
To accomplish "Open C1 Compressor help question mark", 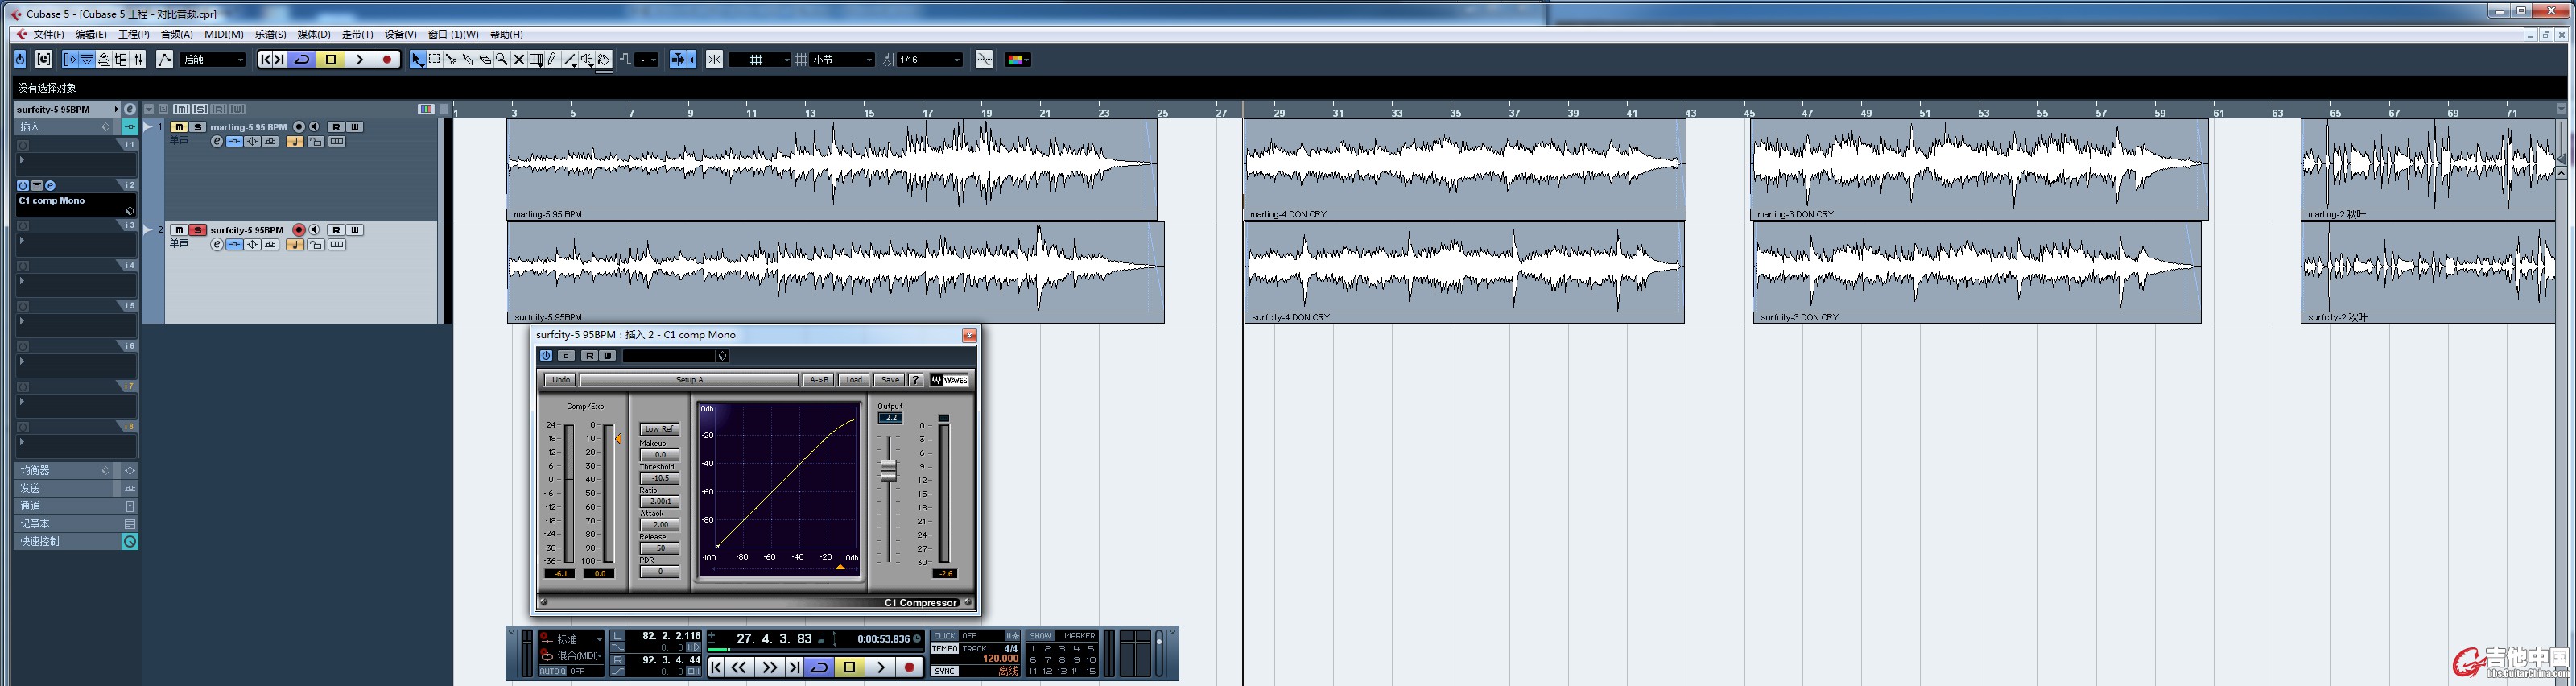I will (x=916, y=380).
